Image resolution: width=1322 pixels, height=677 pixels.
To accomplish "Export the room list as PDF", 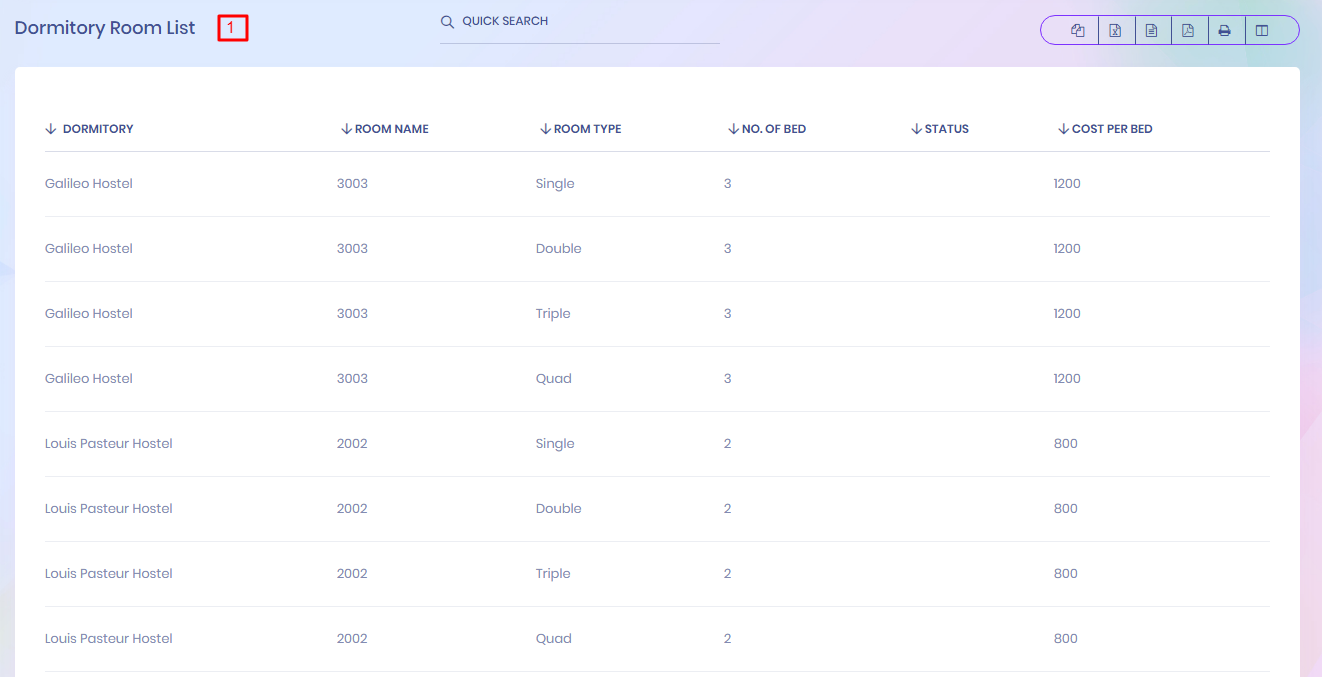I will [x=1188, y=30].
